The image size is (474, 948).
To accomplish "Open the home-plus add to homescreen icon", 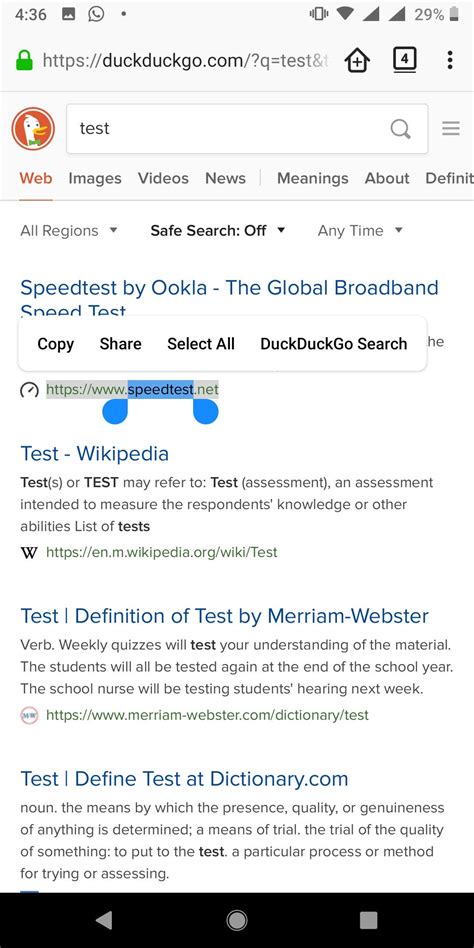I will (x=357, y=60).
